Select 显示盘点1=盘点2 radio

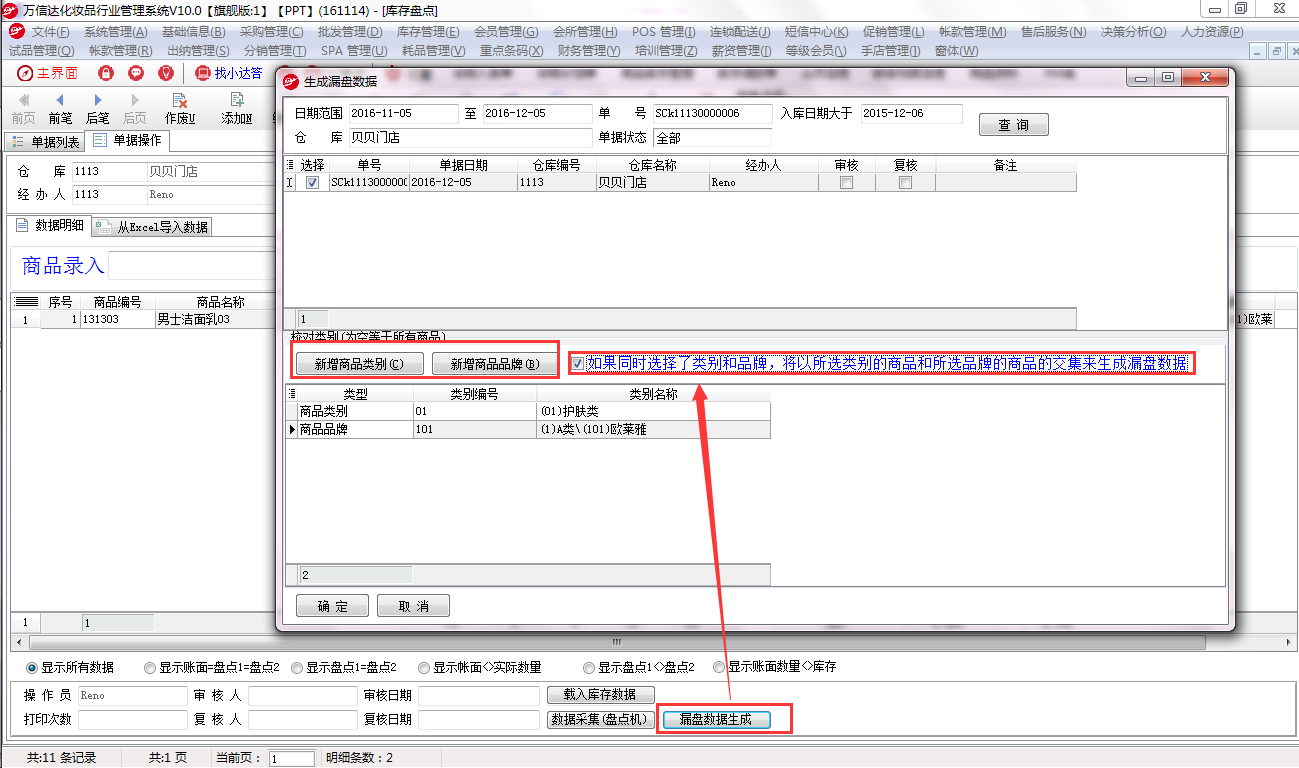297,667
